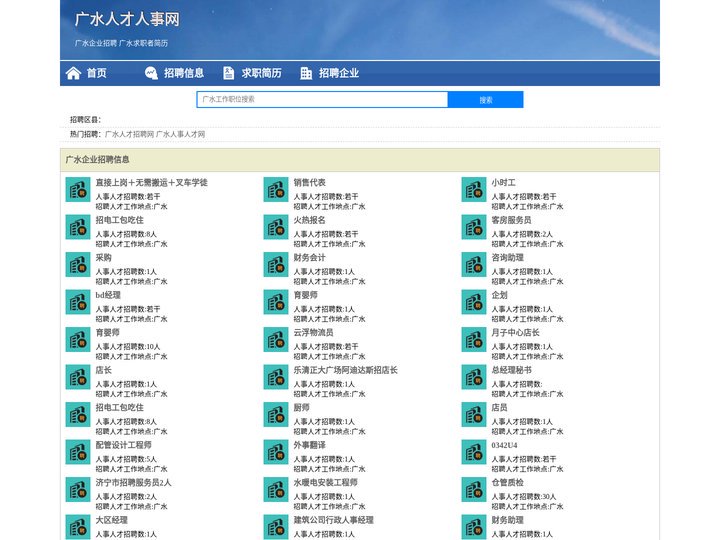Open the 客房服务员 job listing

pos(512,220)
